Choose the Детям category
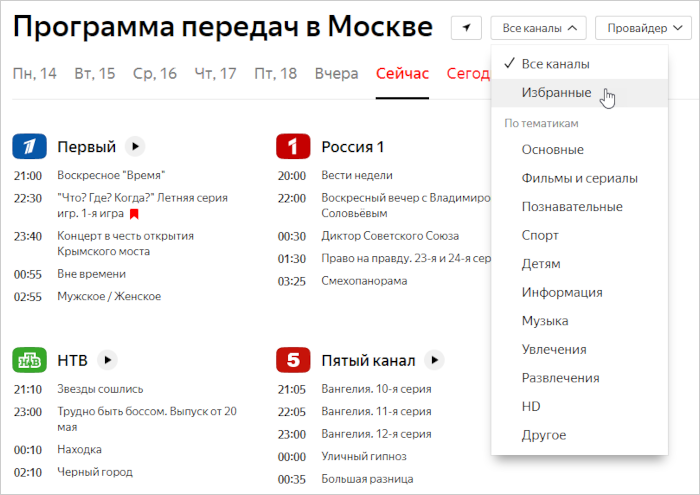The image size is (700, 495). (x=579, y=264)
